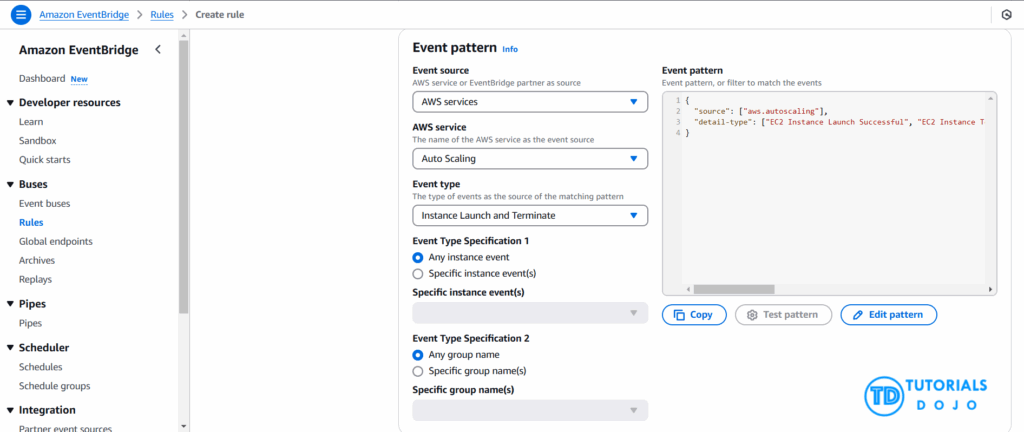Click the hexagon settings icon top right
The width and height of the screenshot is (1024, 432).
point(1006,15)
